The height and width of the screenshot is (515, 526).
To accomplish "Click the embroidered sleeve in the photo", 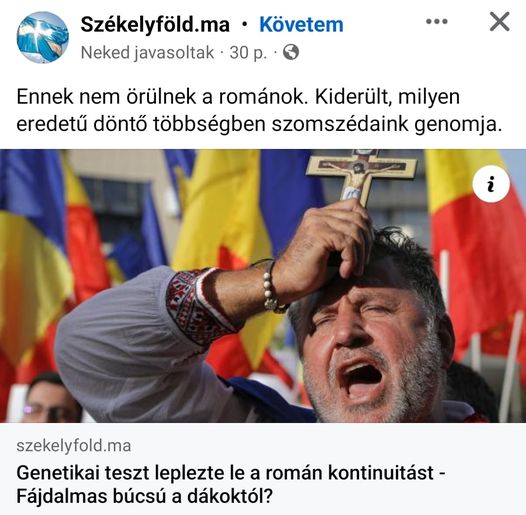I will 196,306.
